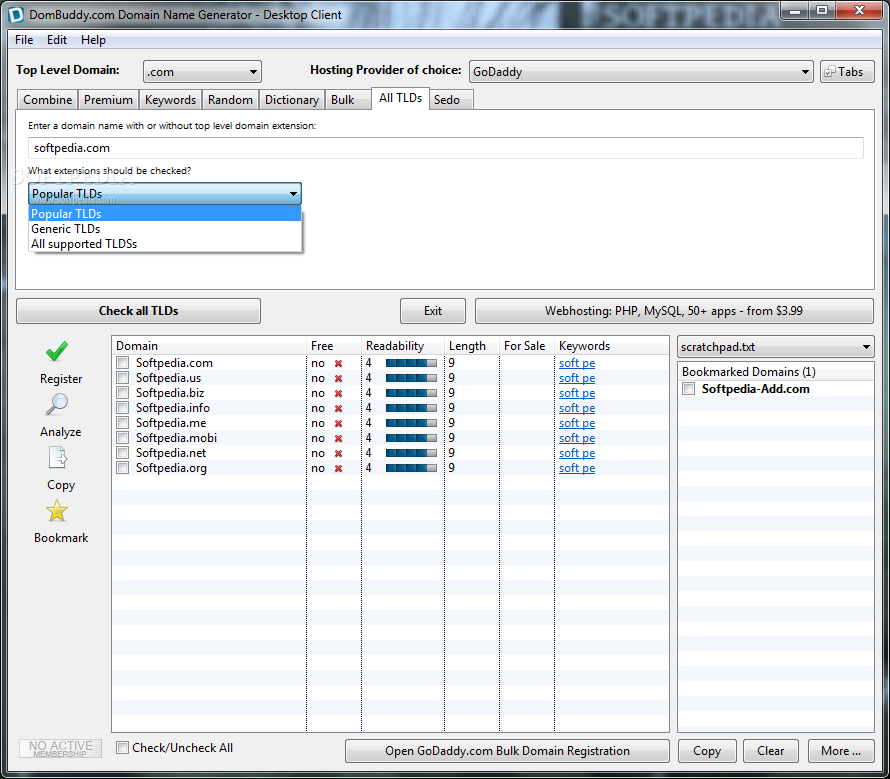This screenshot has height=779, width=890.
Task: Tick the Softpedia.org checkbox
Action: (123, 468)
